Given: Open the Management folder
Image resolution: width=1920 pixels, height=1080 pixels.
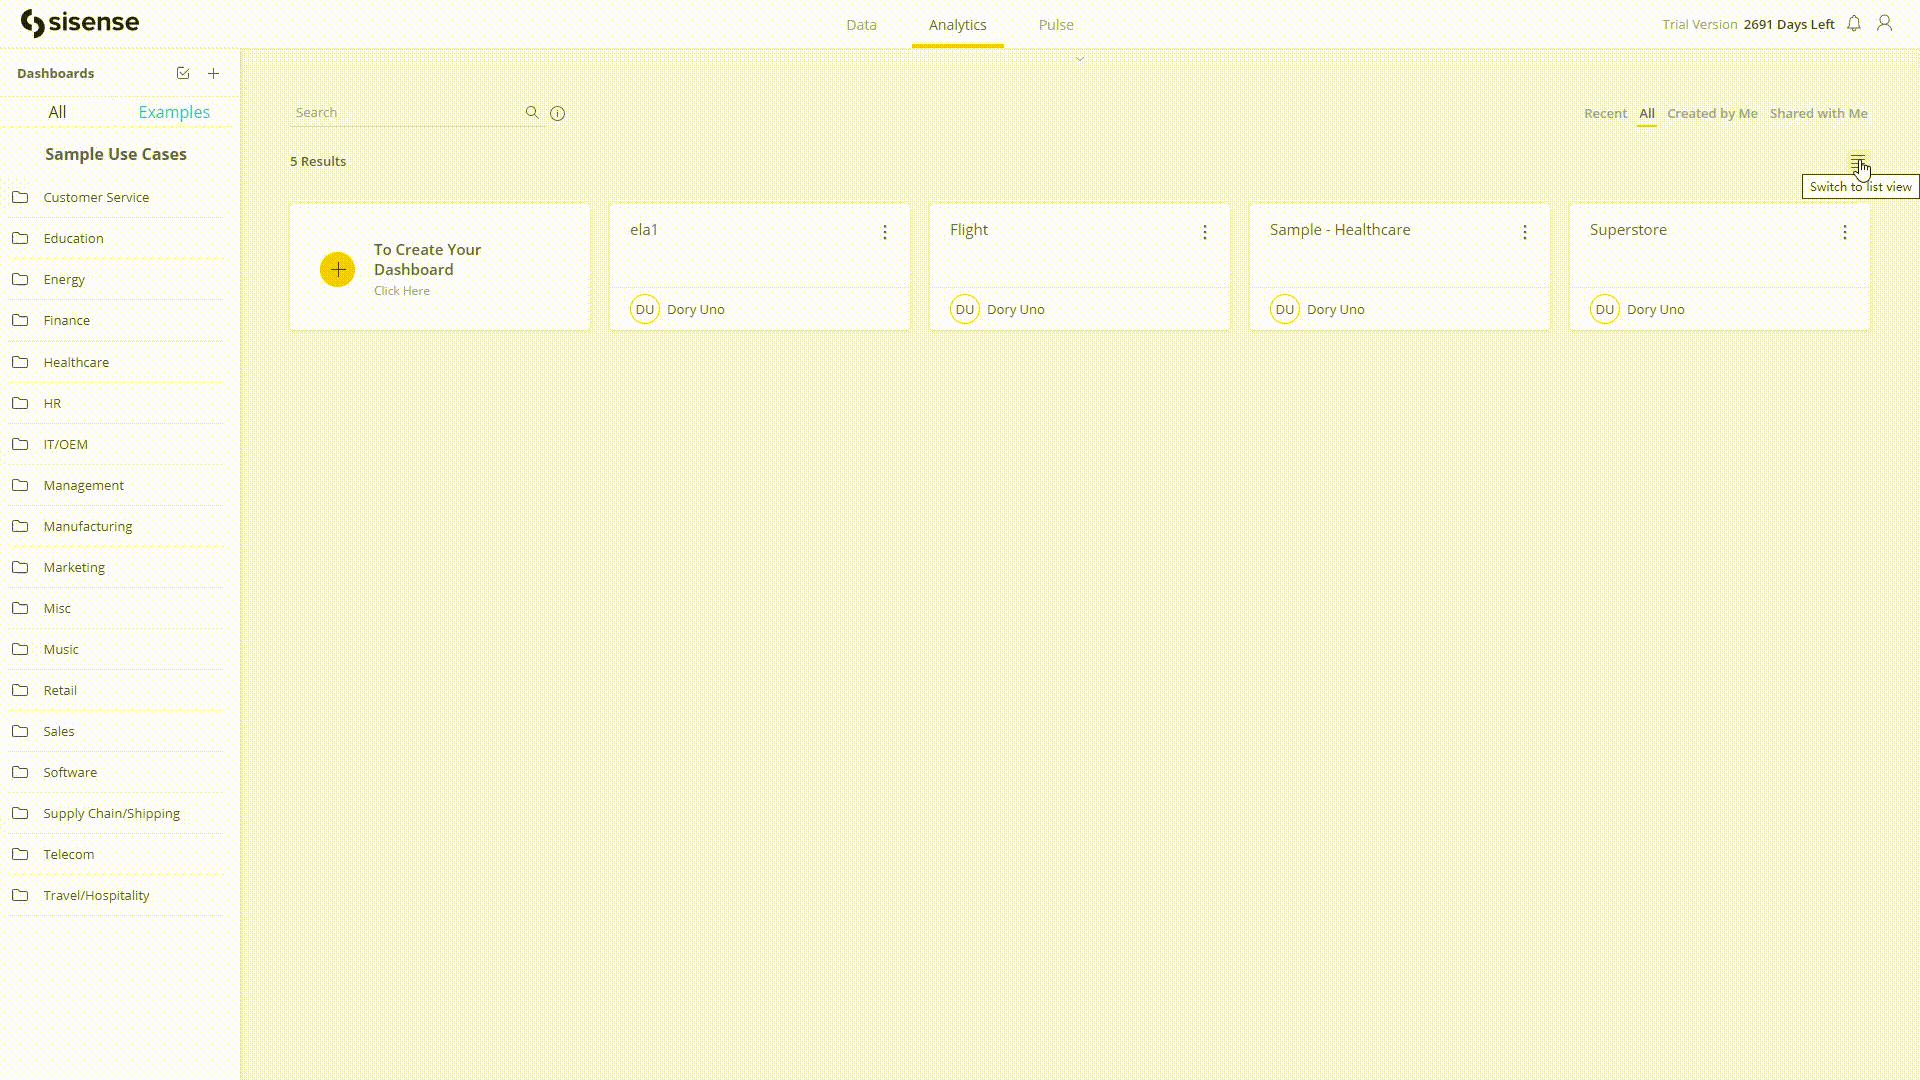Looking at the screenshot, I should point(117,485).
